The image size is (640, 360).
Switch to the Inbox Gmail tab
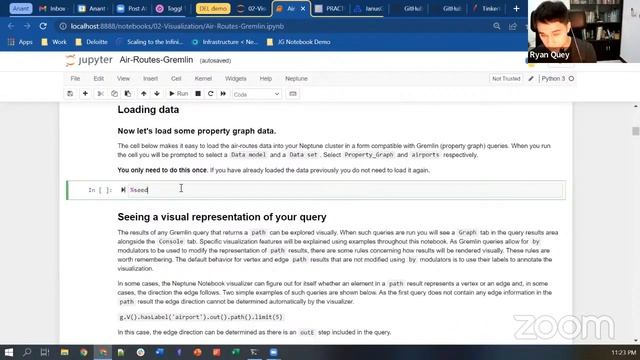click(x=53, y=9)
